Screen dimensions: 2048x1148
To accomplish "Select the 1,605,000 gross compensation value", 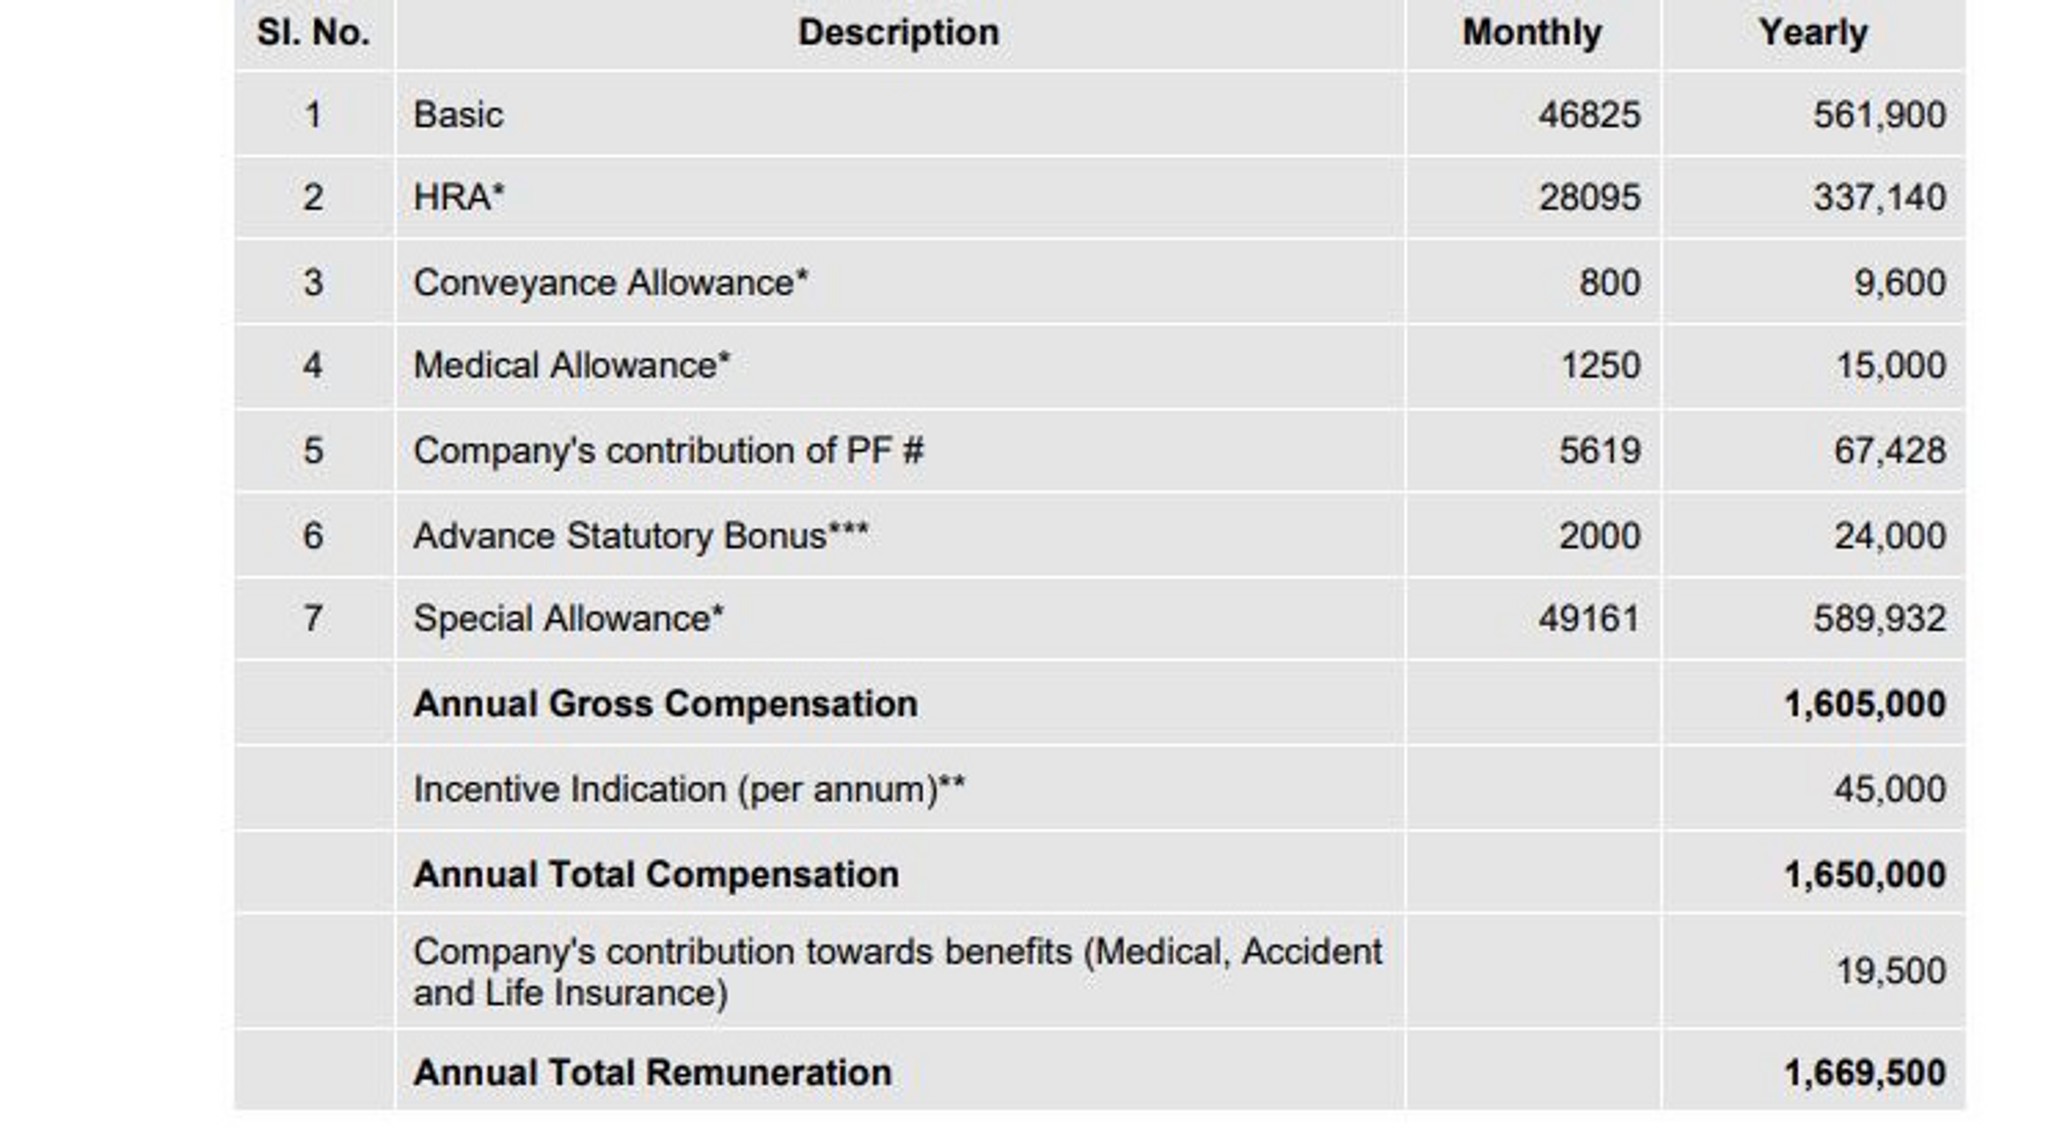I will point(1865,704).
